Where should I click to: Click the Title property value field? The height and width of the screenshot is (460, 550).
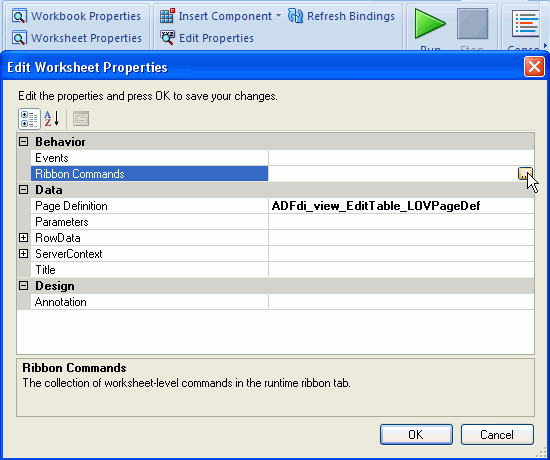pyautogui.click(x=401, y=270)
